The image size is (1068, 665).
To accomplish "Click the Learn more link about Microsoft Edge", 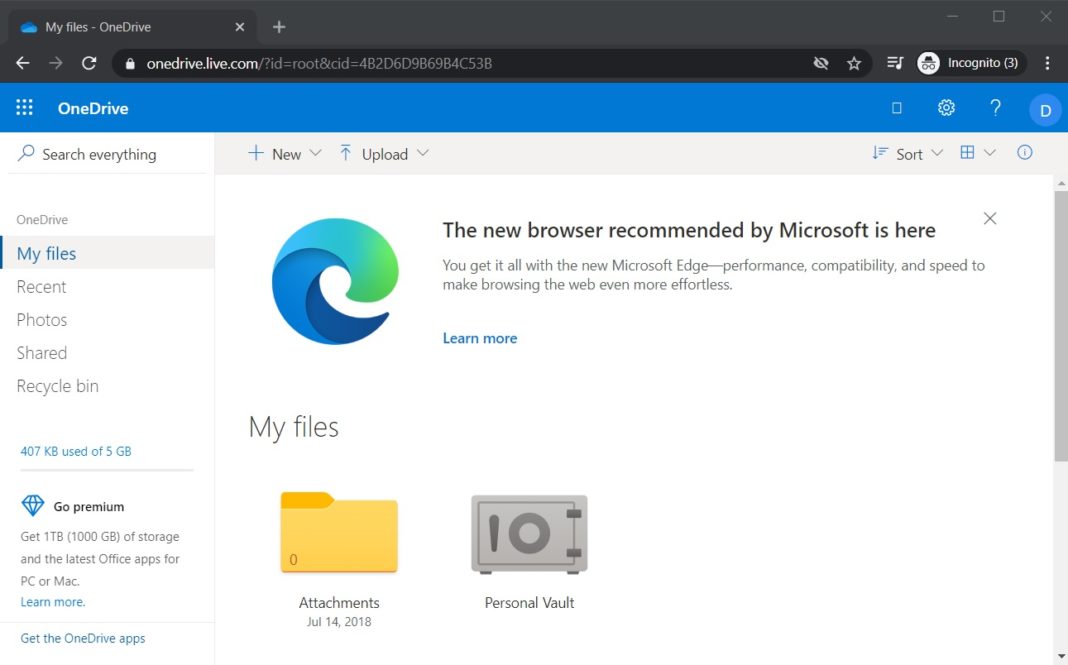I will (x=479, y=338).
